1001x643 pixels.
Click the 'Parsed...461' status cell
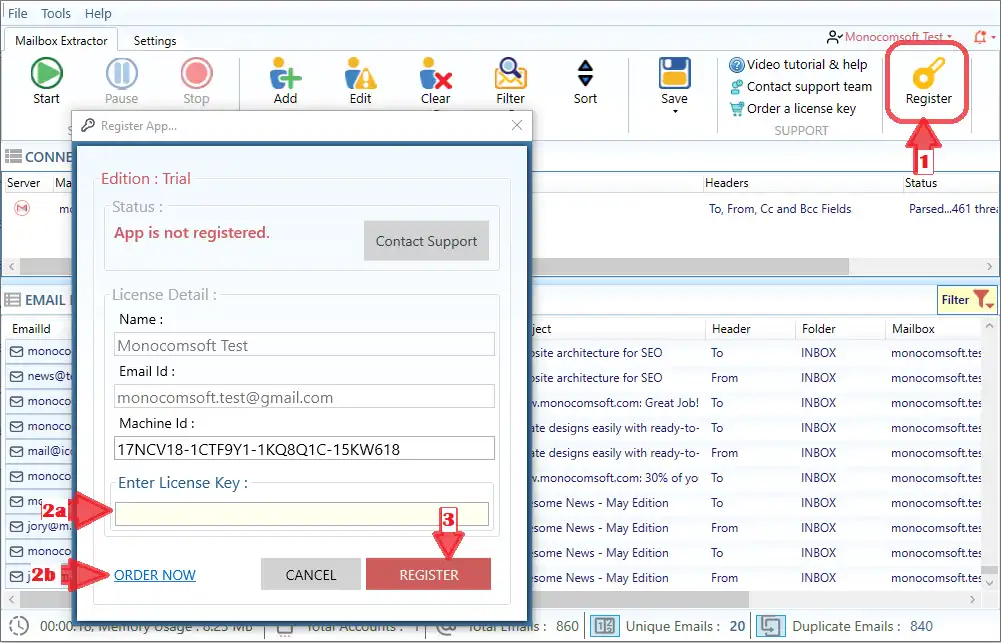pyautogui.click(x=954, y=209)
